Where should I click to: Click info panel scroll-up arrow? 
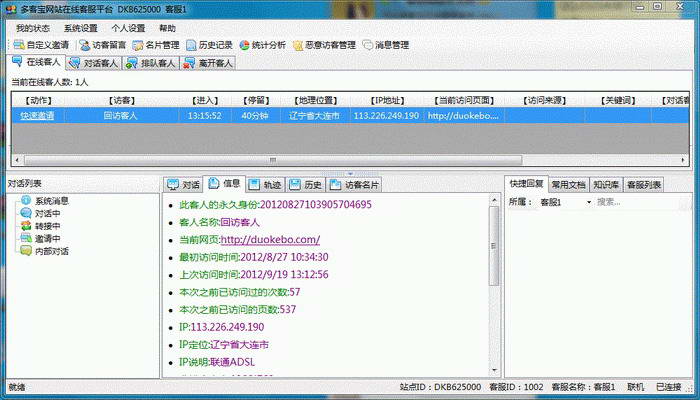tap(494, 200)
